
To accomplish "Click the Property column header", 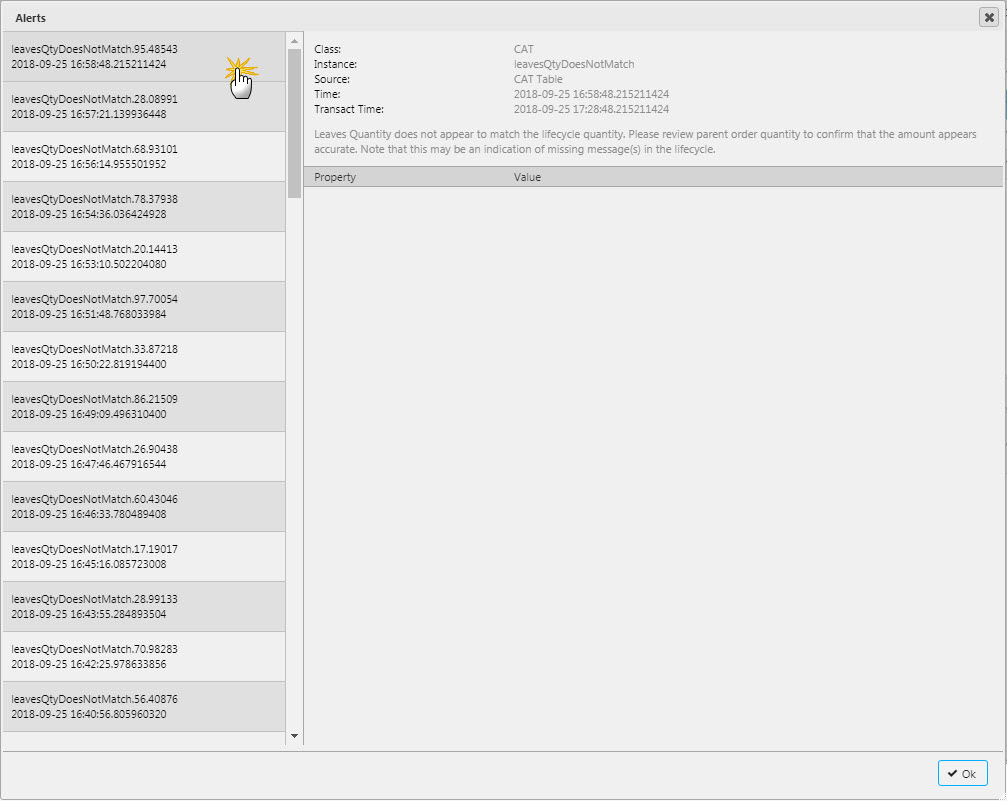I will coord(334,177).
